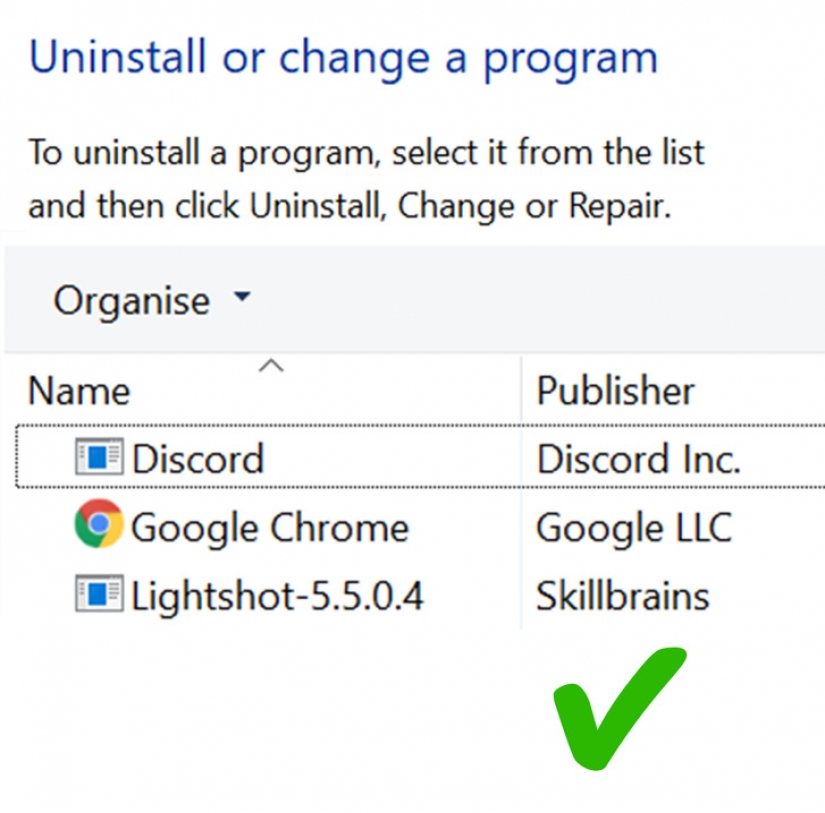This screenshot has width=825, height=813.
Task: Click the Google LLC publisher cell
Action: pyautogui.click(x=634, y=528)
